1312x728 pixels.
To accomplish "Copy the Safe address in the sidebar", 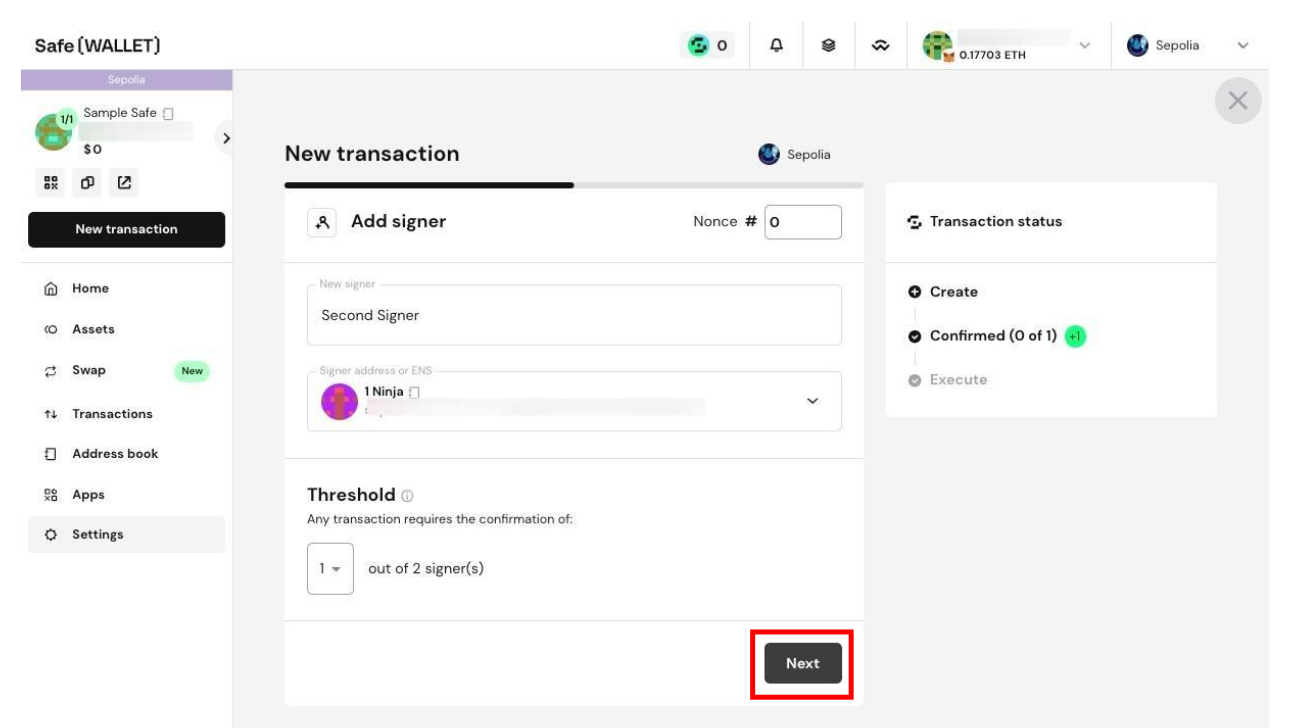I will point(88,183).
